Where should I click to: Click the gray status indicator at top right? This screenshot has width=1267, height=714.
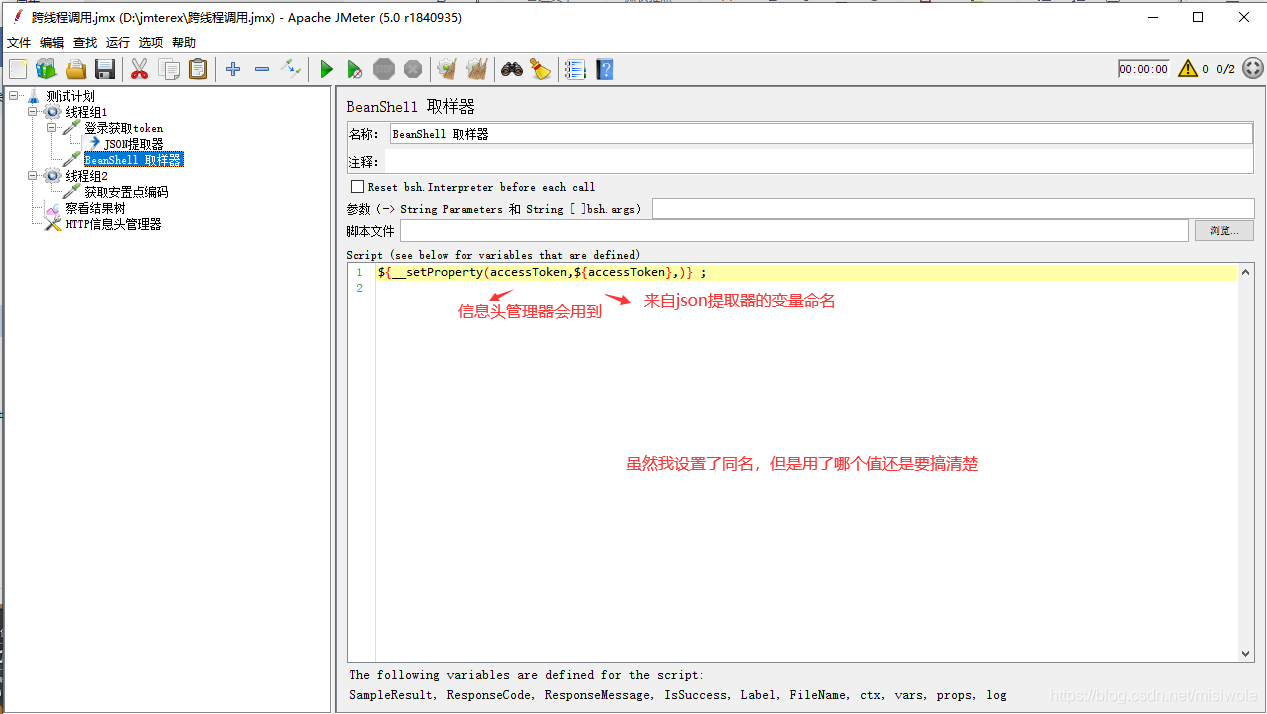(x=1253, y=69)
